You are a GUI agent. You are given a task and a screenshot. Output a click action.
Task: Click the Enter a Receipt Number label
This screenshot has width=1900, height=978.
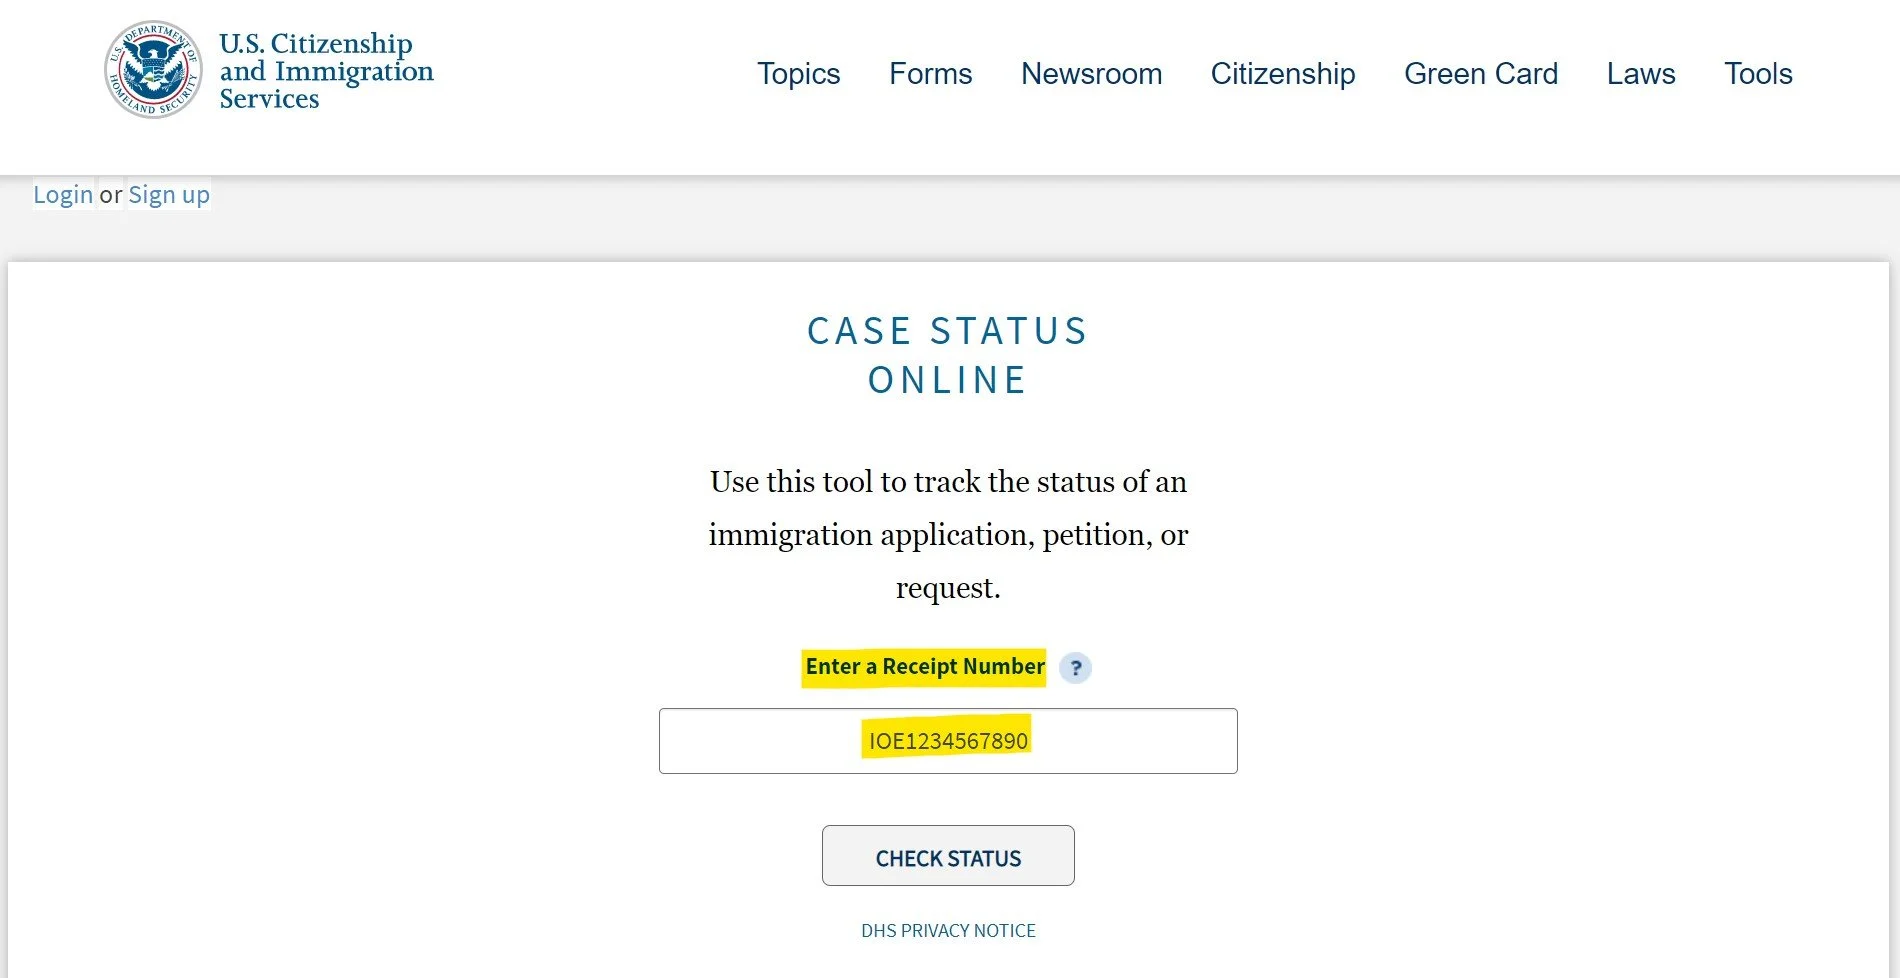925,667
